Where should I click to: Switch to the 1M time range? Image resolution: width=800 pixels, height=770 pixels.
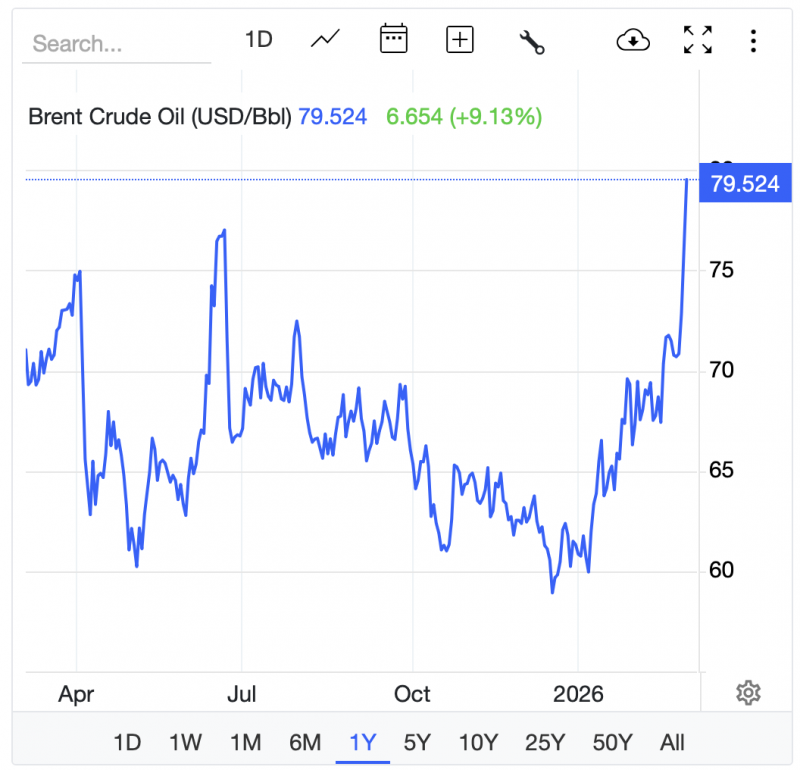[245, 742]
